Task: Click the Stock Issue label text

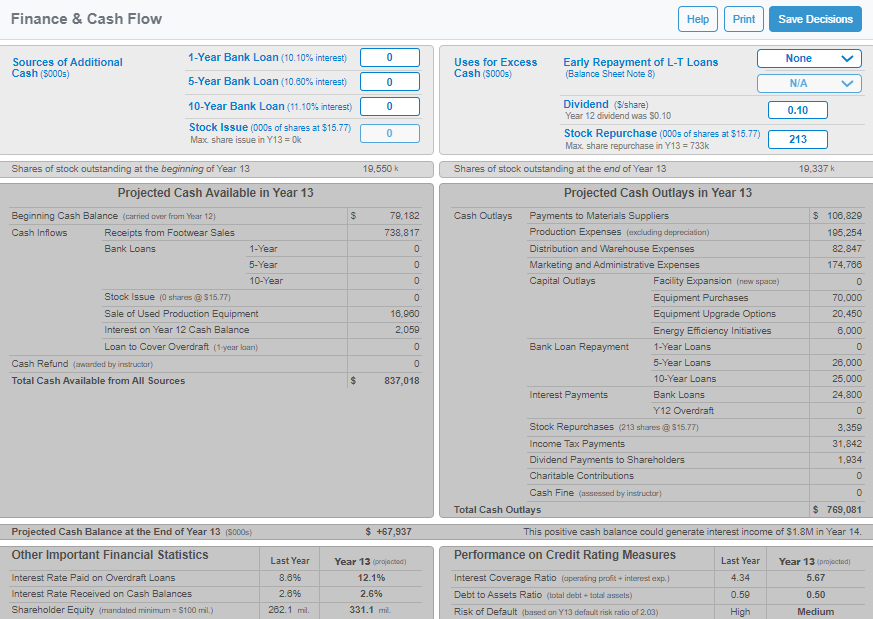Action: [x=218, y=127]
